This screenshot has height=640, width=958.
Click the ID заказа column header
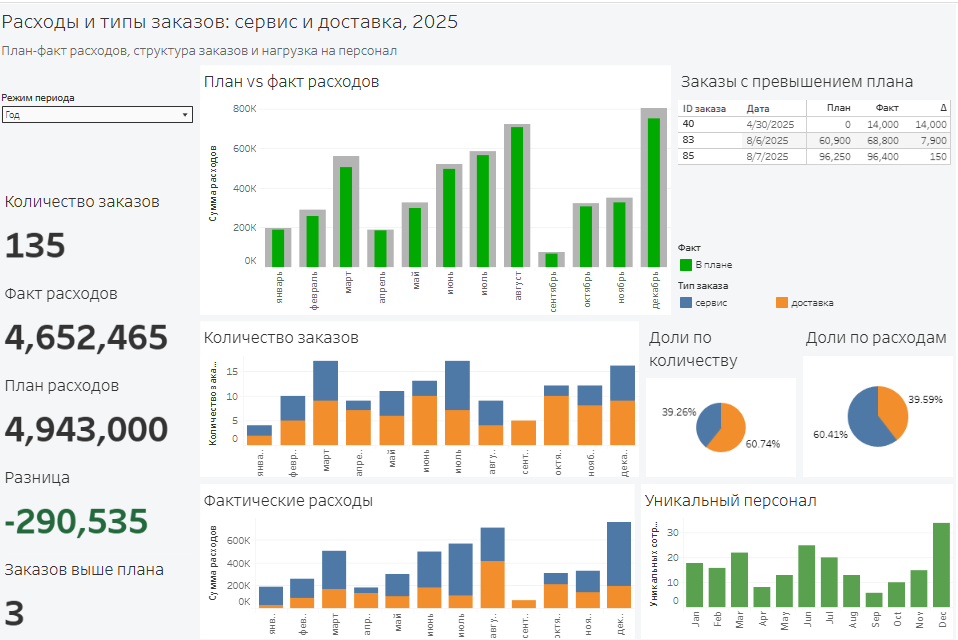[x=704, y=108]
